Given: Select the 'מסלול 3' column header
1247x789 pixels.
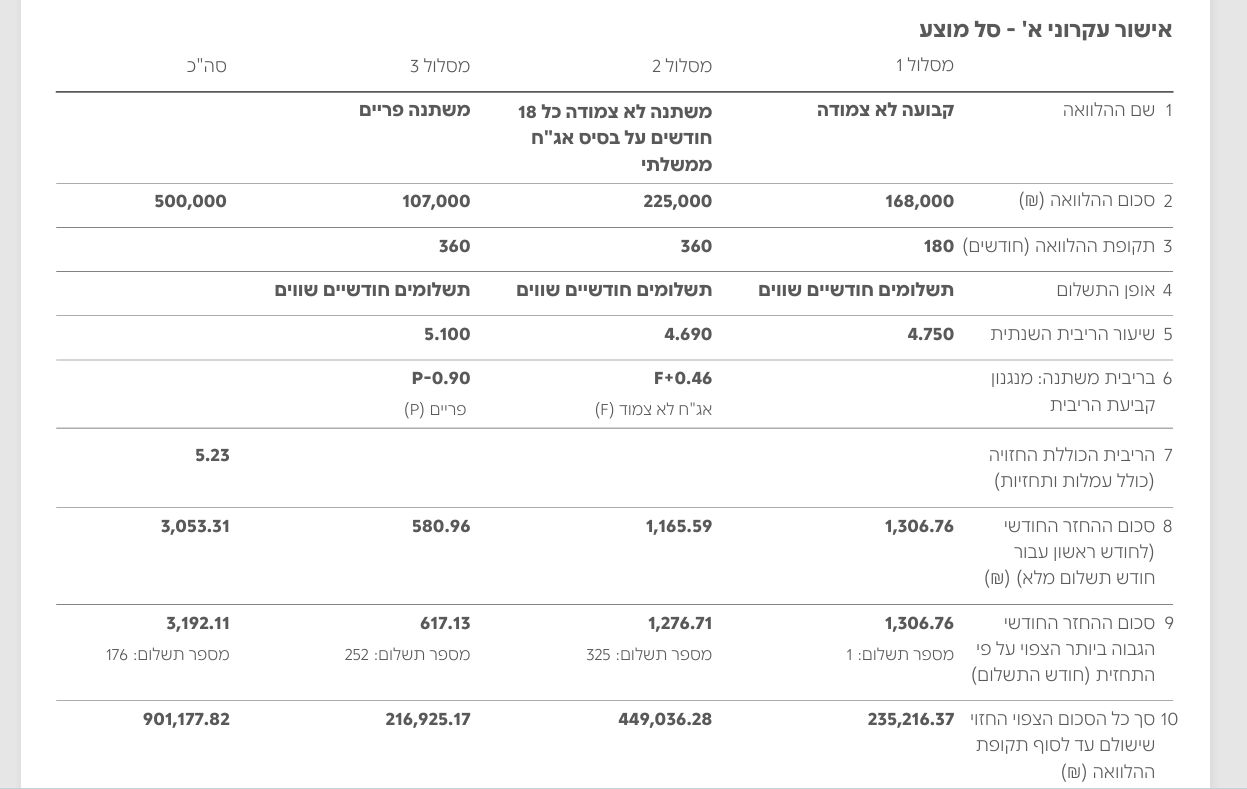Looking at the screenshot, I should click(x=440, y=67).
